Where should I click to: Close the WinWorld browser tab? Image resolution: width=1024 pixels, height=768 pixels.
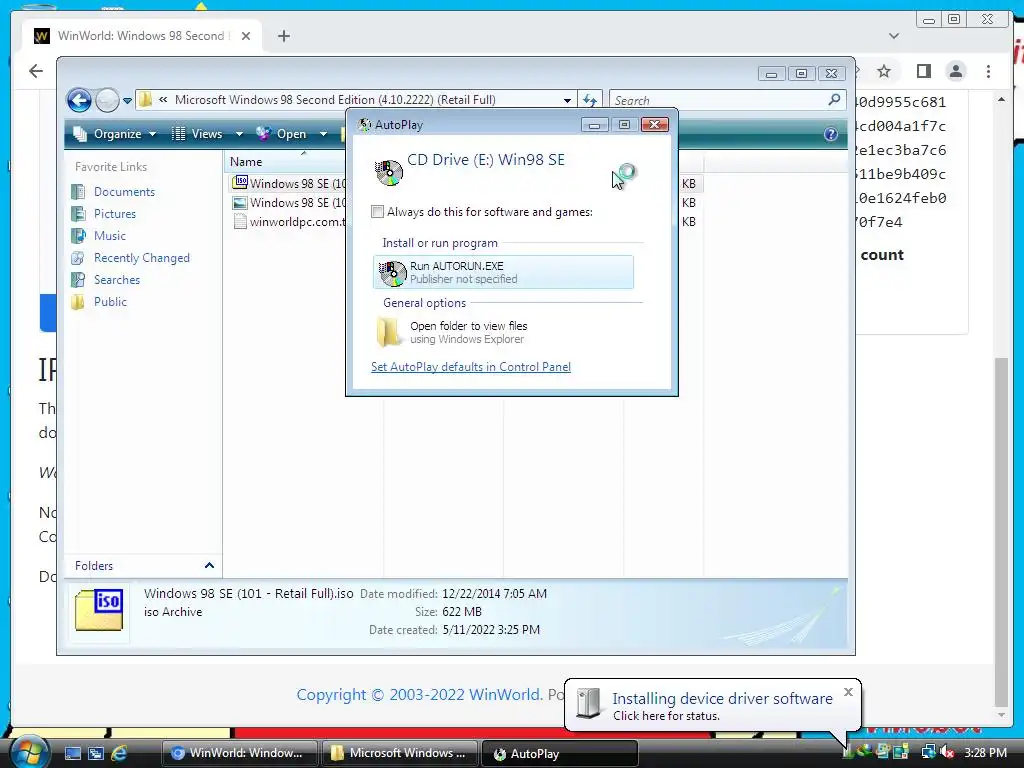pyautogui.click(x=246, y=36)
